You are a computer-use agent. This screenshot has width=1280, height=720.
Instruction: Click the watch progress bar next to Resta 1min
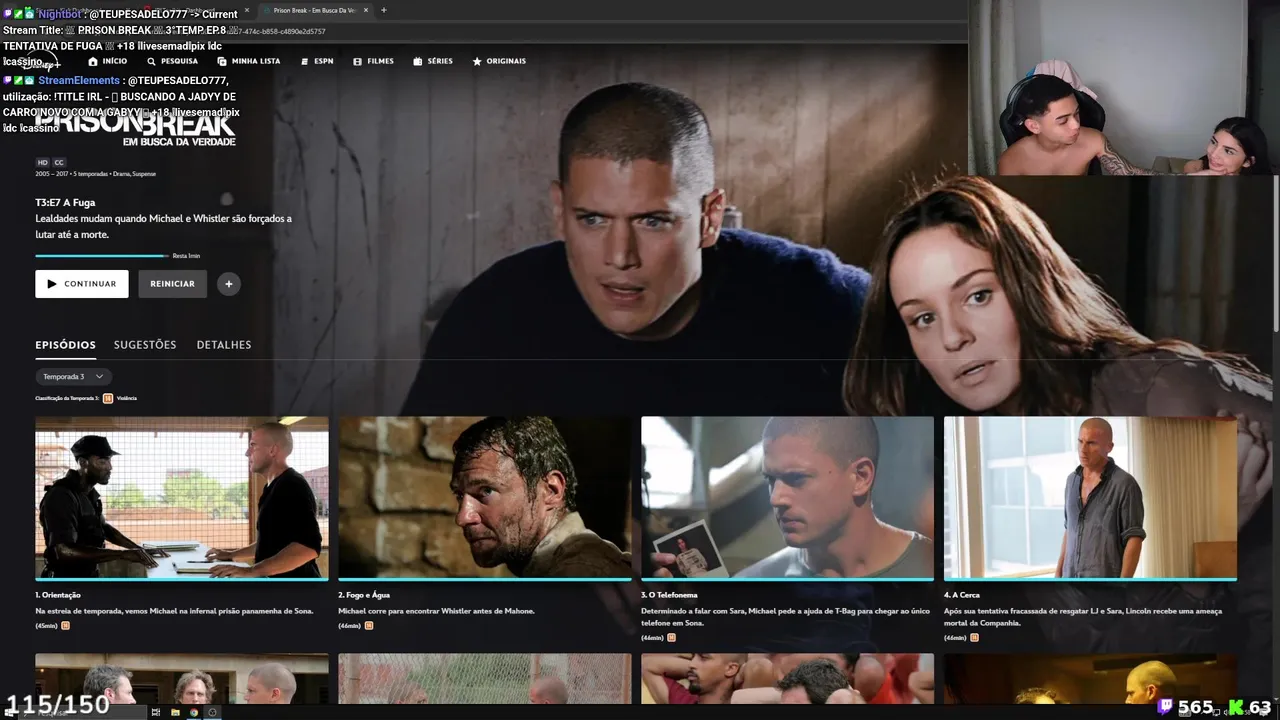(102, 256)
